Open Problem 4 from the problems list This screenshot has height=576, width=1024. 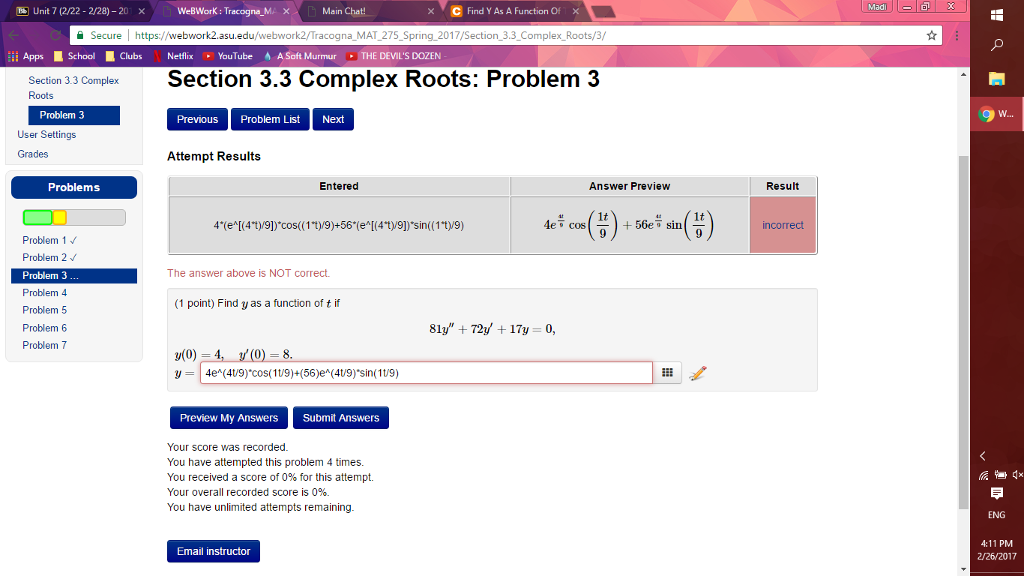pos(45,292)
